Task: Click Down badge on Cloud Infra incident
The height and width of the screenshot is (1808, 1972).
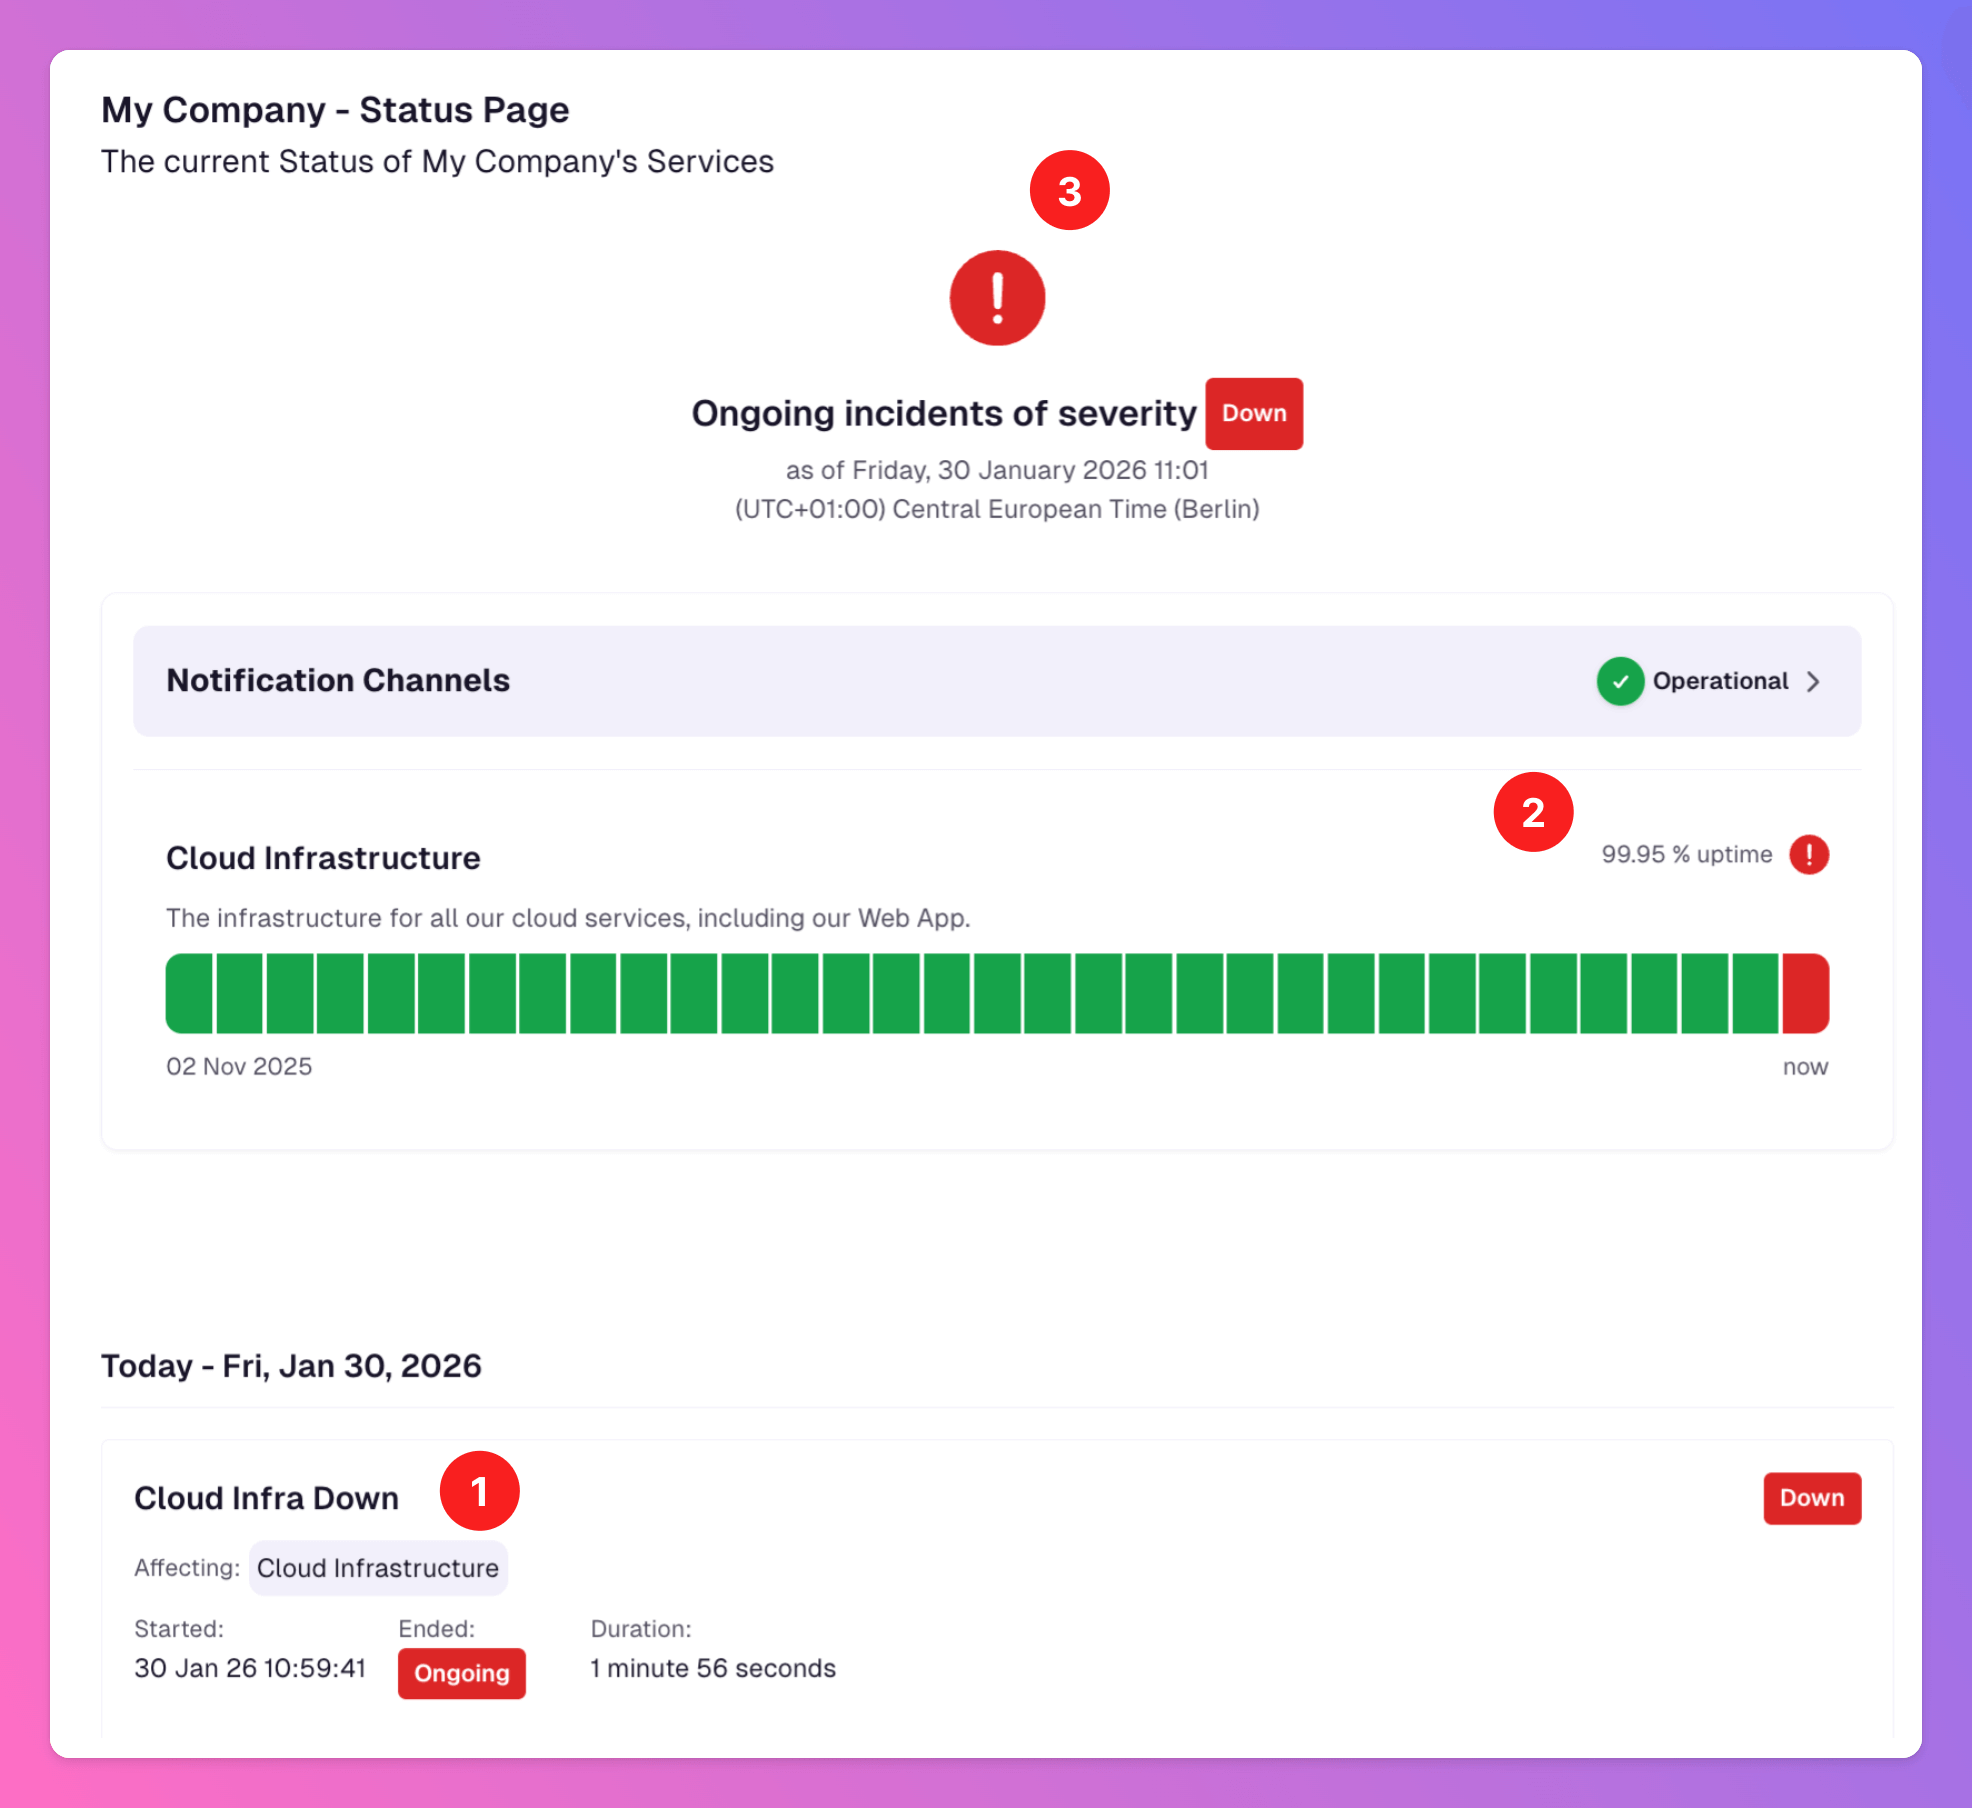Action: pos(1811,1498)
